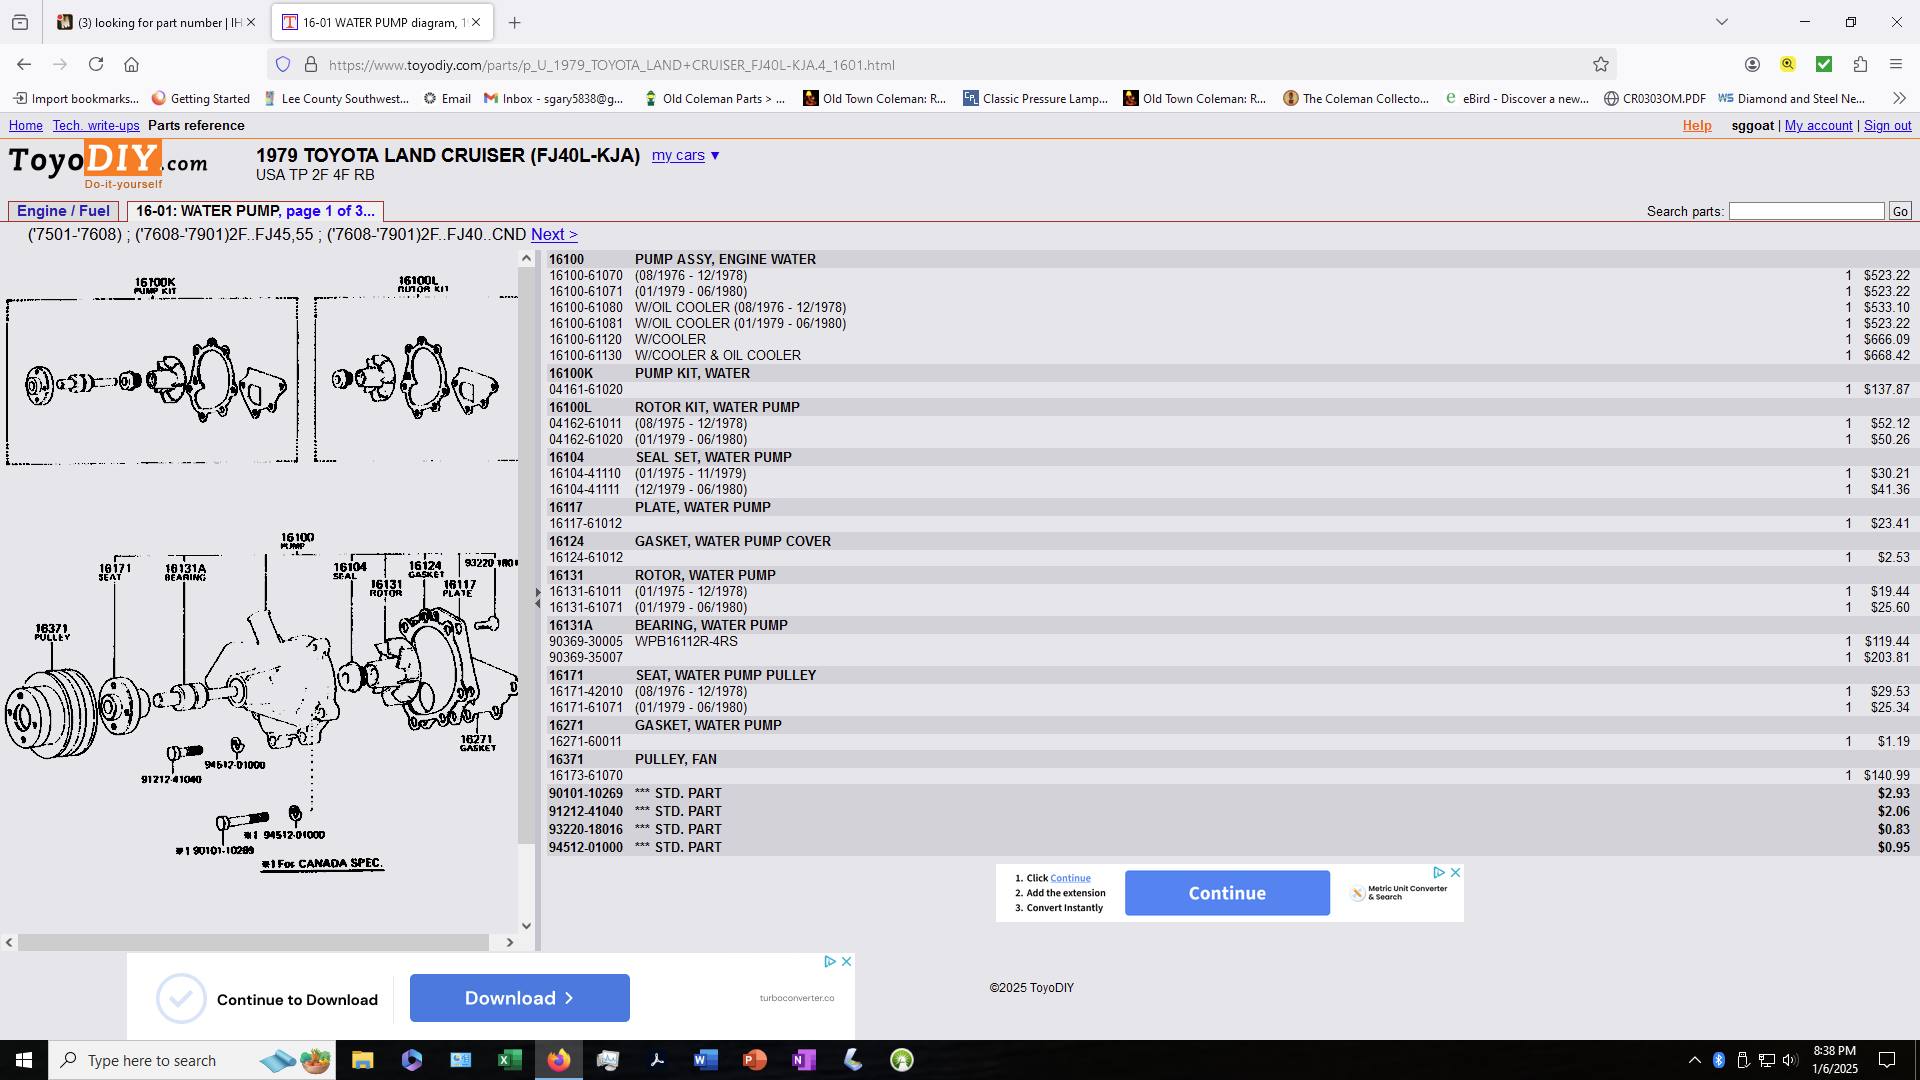
Task: Focus the Search parts input field
Action: click(x=1806, y=211)
